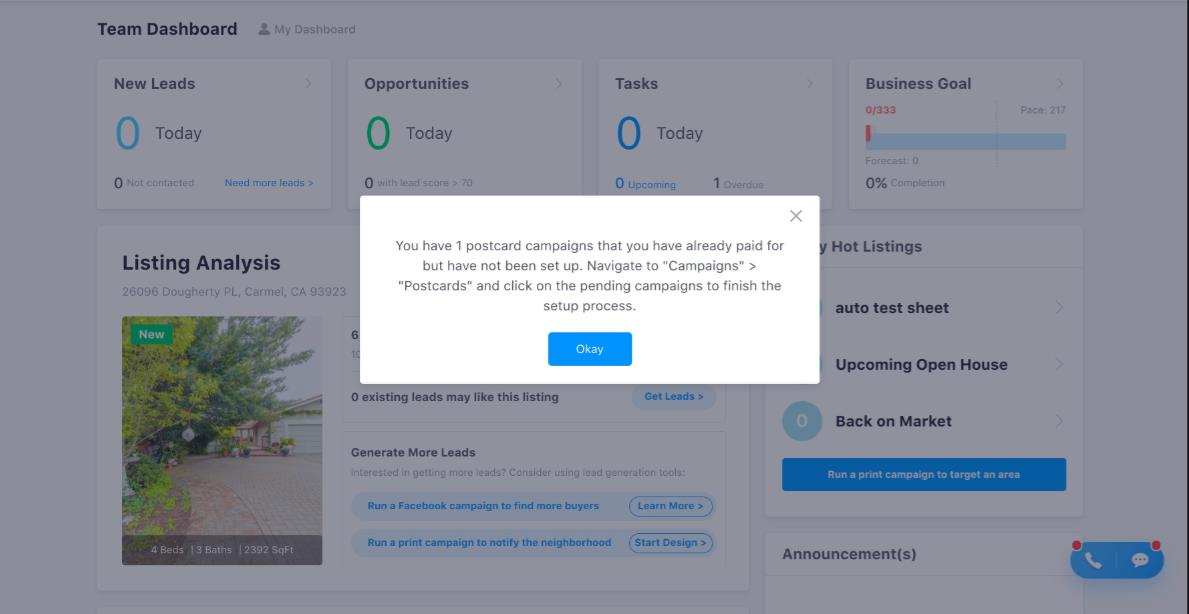This screenshot has width=1189, height=614.
Task: Open the phone call icon
Action: click(x=1093, y=561)
